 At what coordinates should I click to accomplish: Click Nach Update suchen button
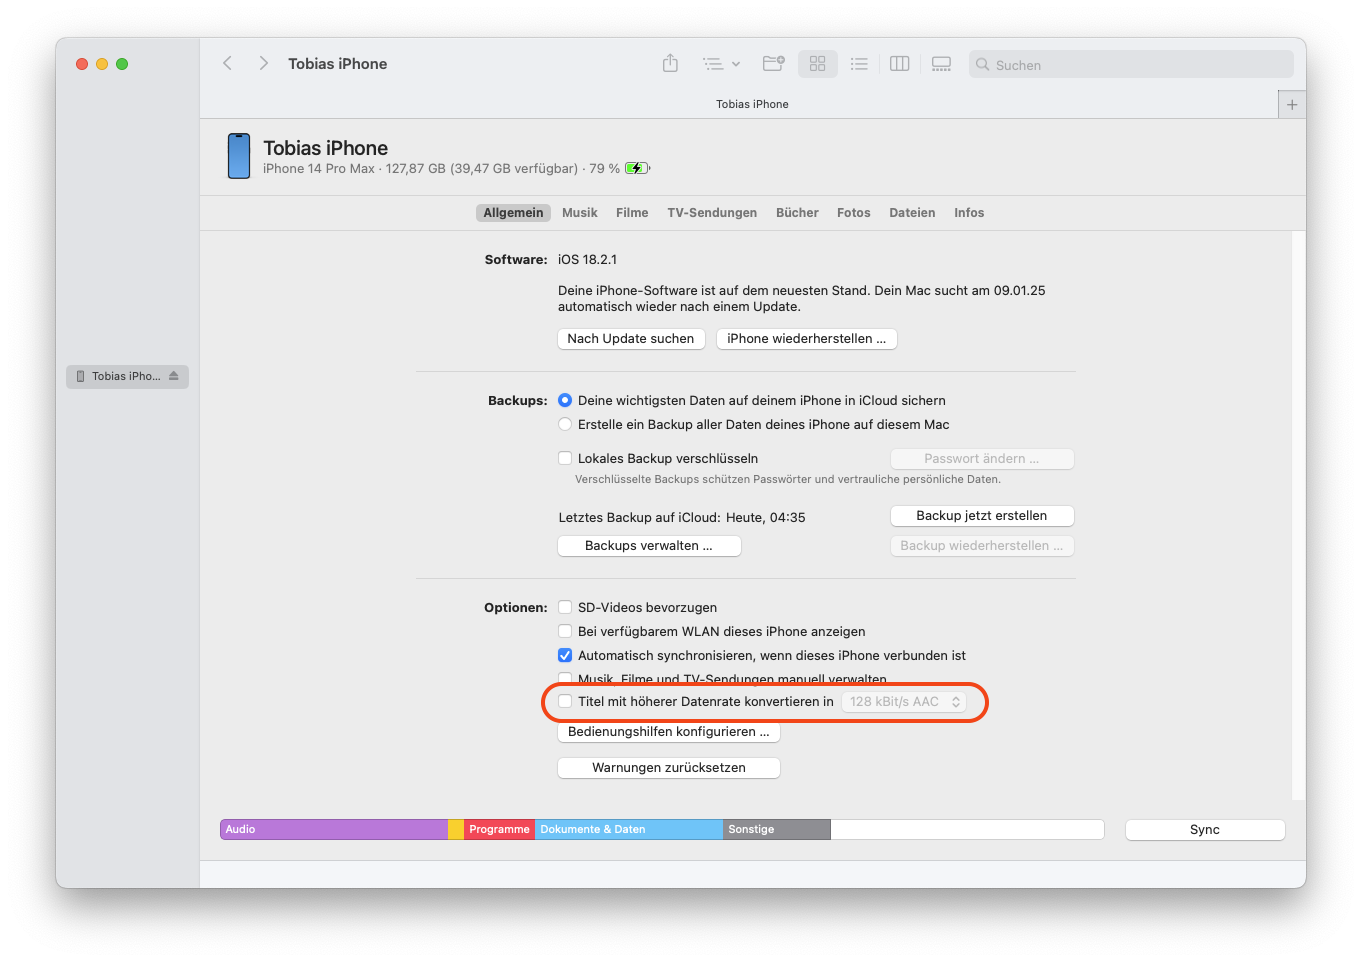click(x=631, y=339)
